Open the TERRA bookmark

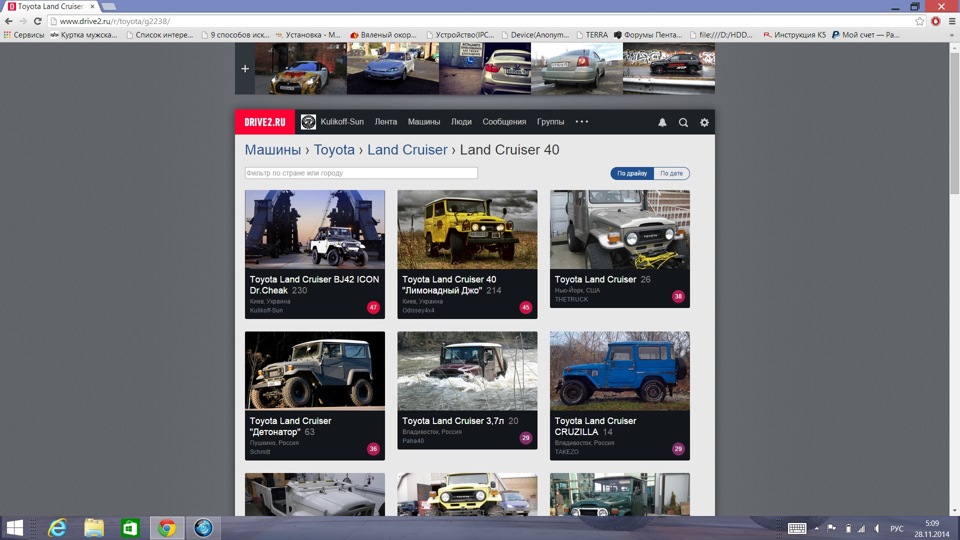[x=591, y=35]
